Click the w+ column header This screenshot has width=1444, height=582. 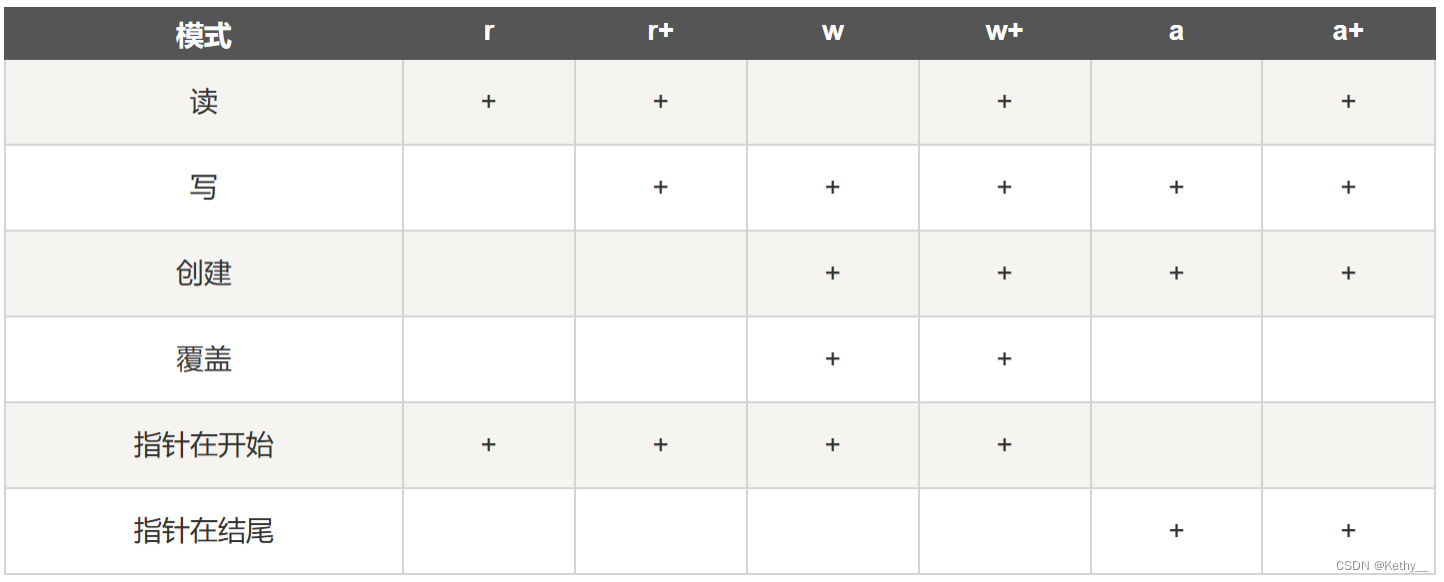tap(1004, 32)
